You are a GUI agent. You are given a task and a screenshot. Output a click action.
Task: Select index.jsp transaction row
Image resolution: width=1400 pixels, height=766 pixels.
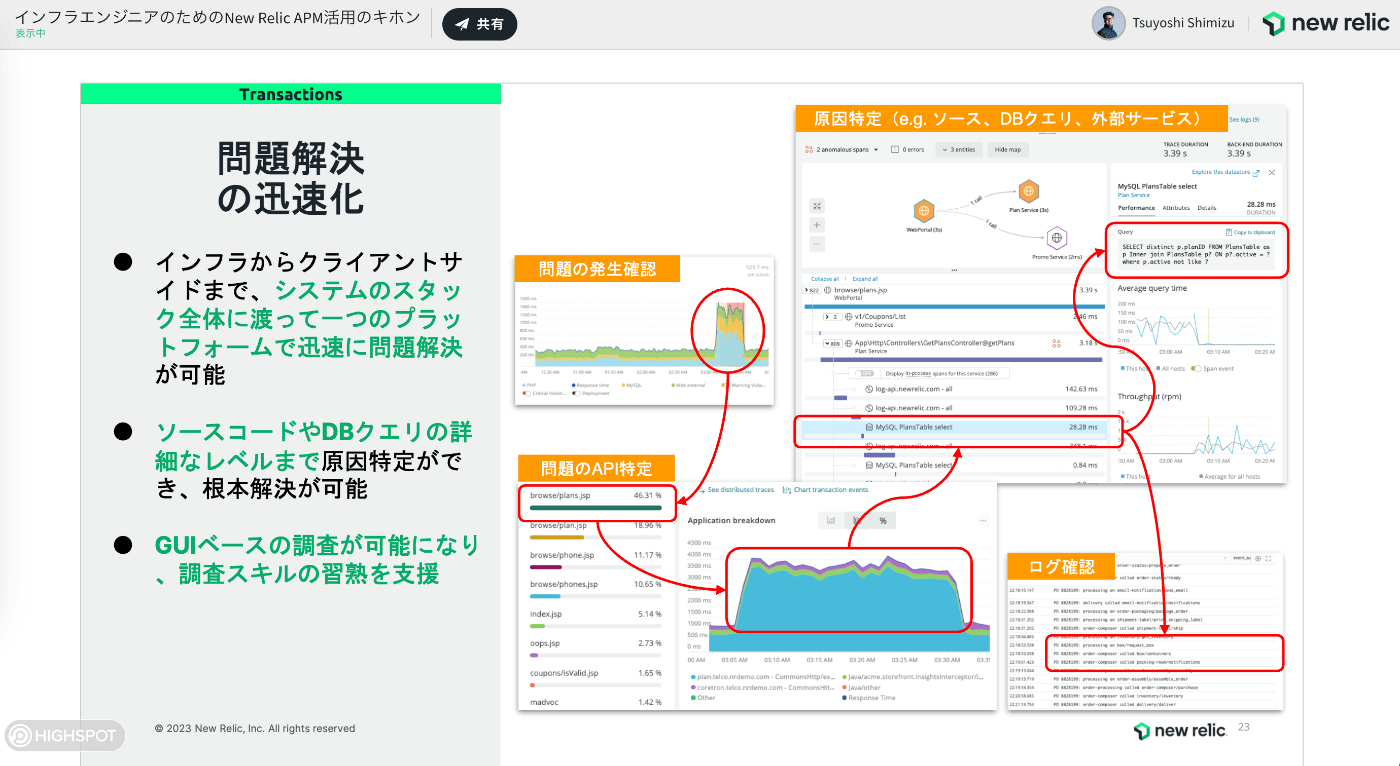click(x=596, y=619)
